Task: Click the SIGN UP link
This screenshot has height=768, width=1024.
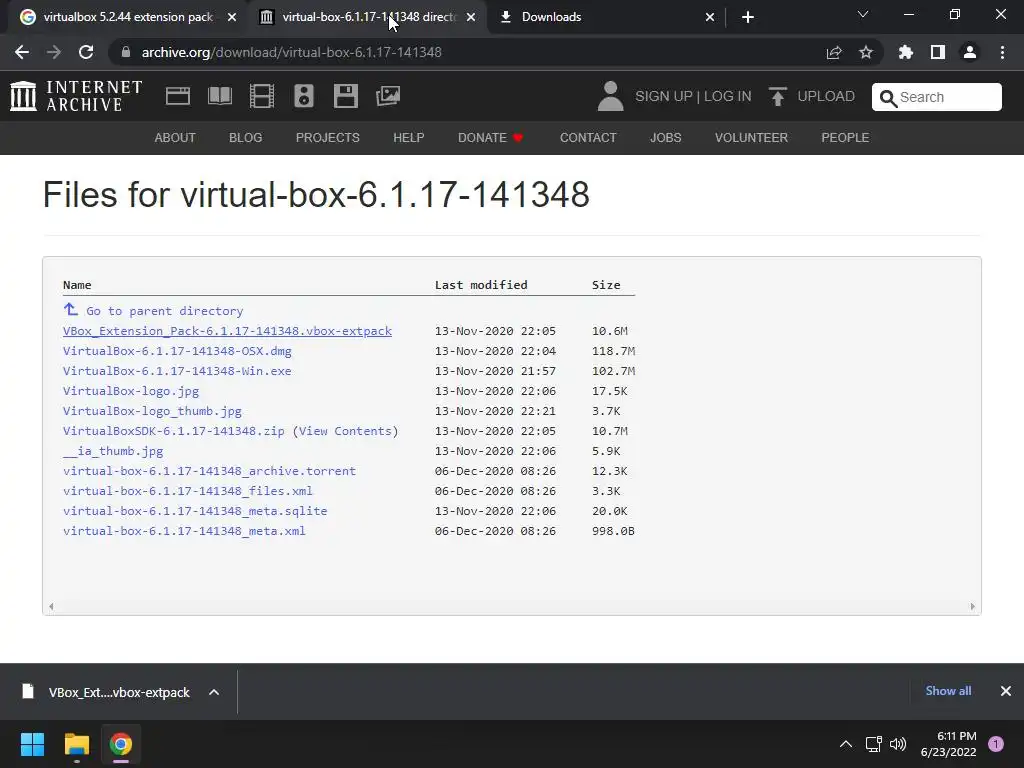Action: [664, 96]
